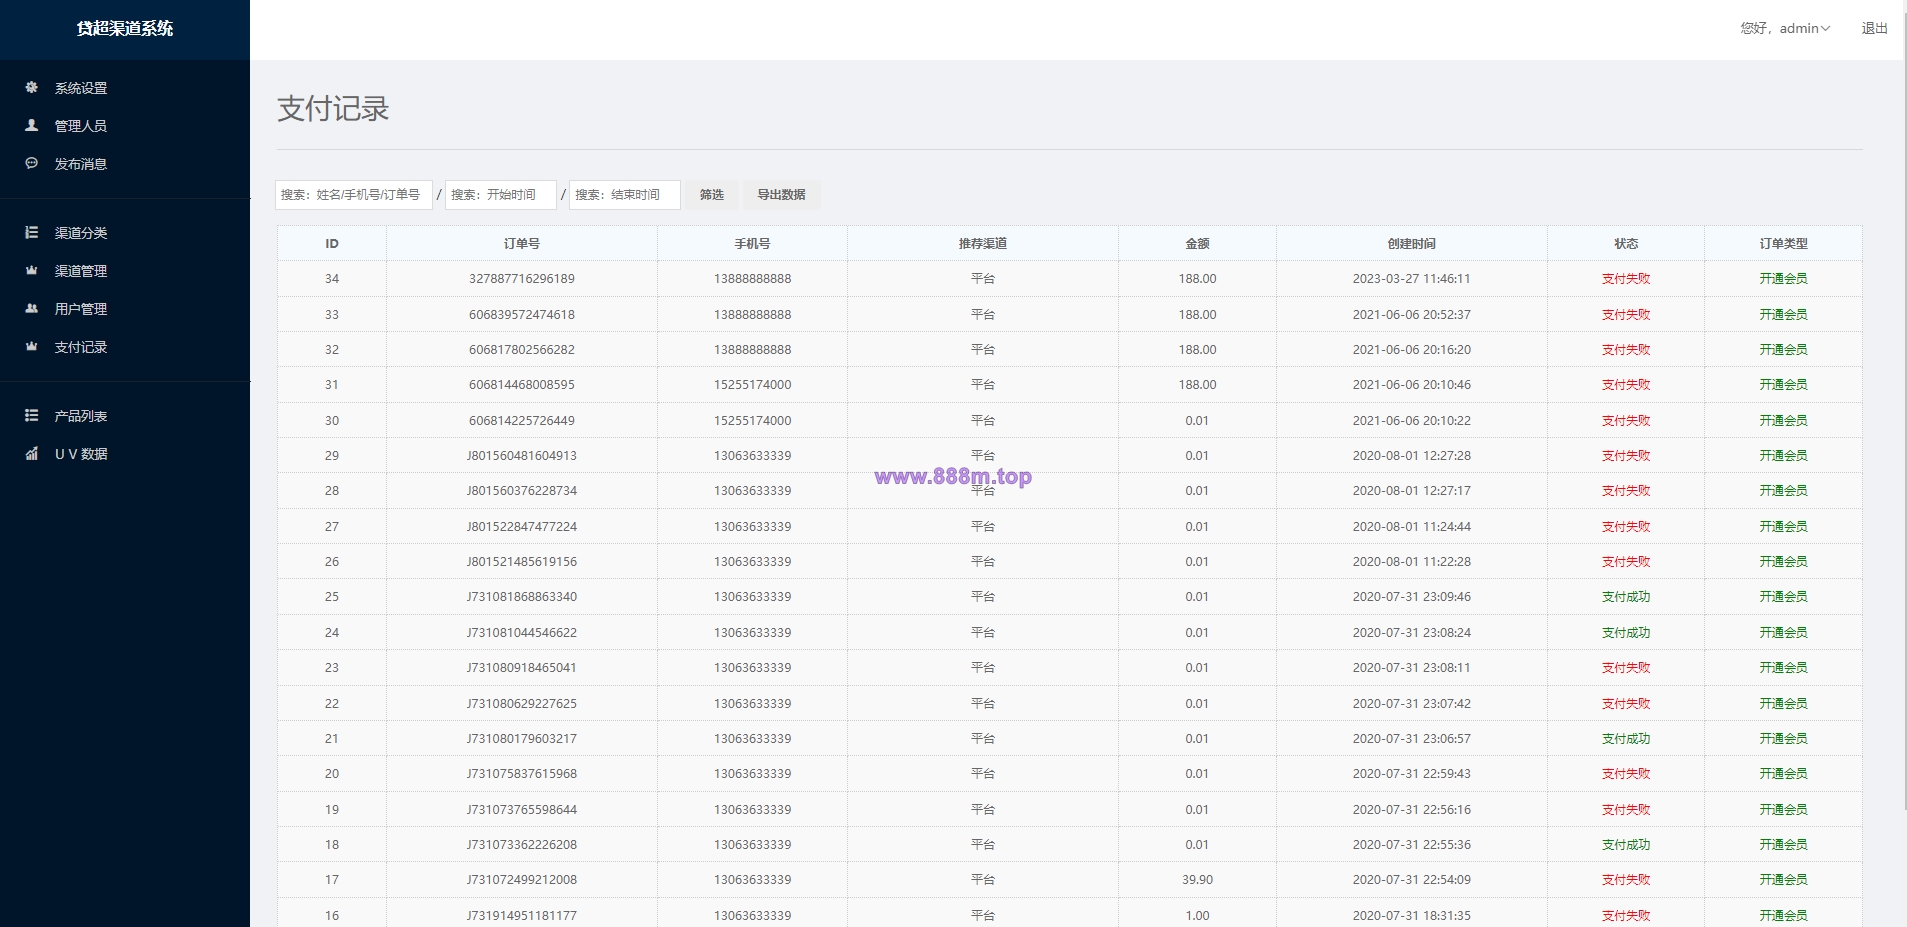Click the gear icon beside 系统设置
This screenshot has width=1907, height=927.
(x=32, y=87)
